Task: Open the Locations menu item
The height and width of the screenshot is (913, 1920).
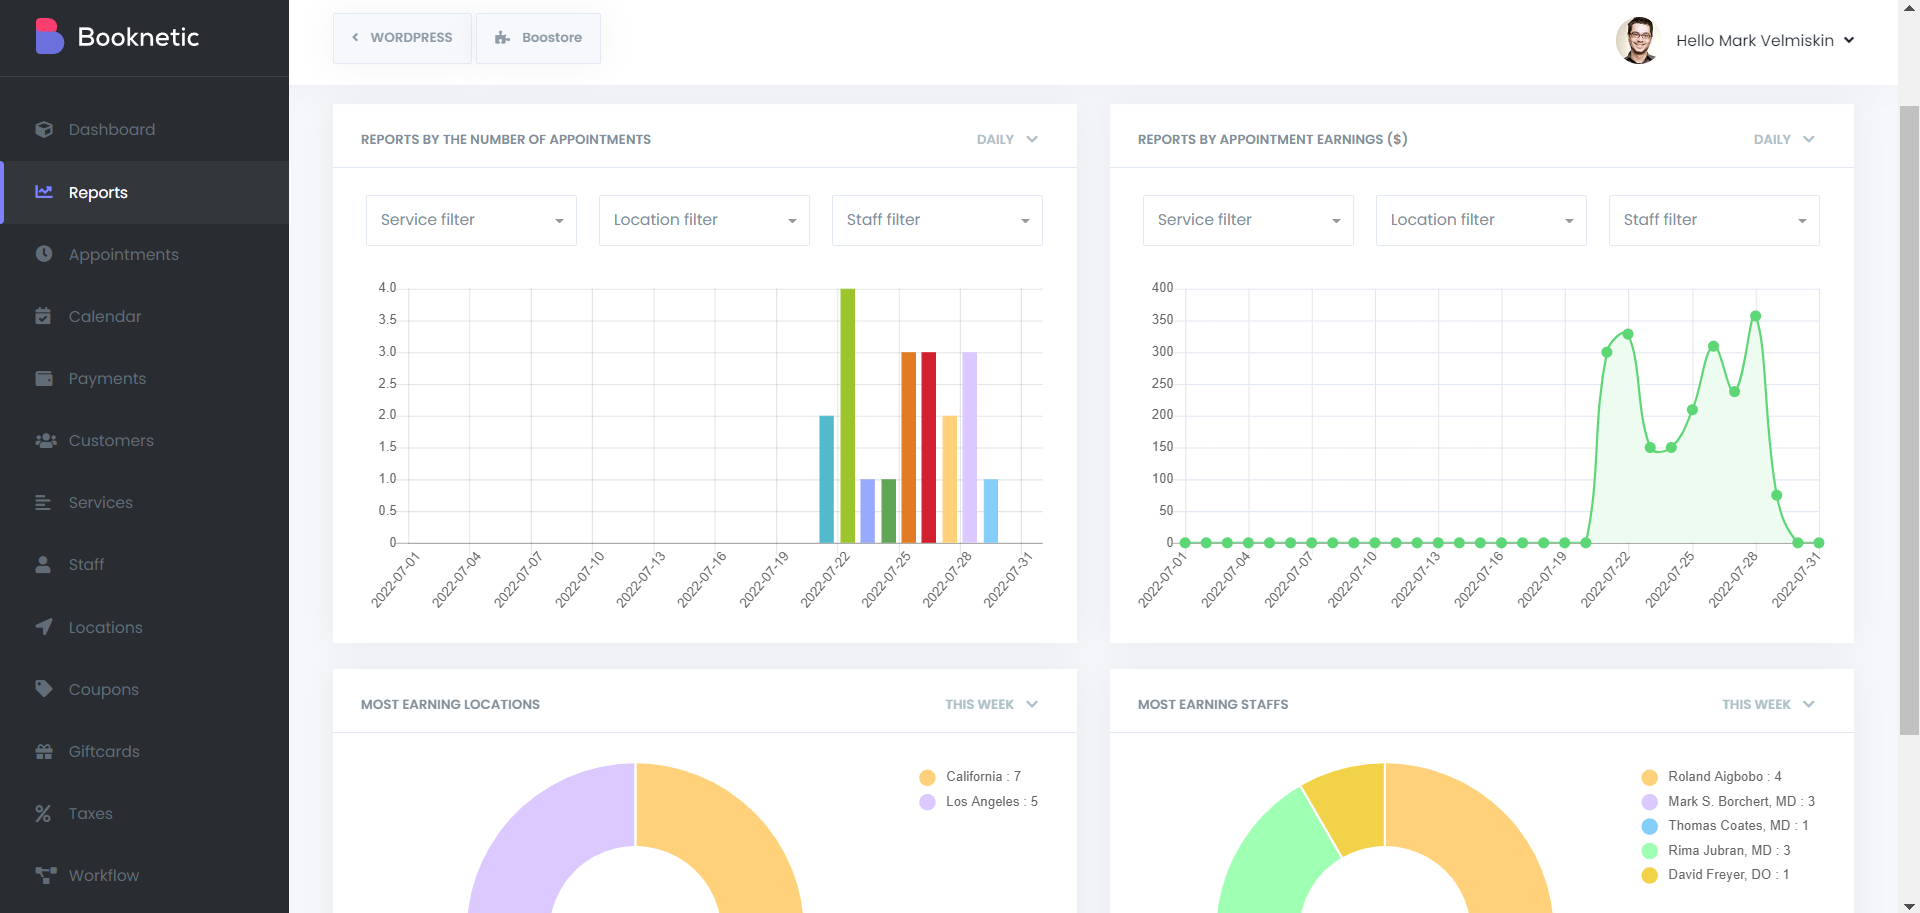Action: click(144, 627)
